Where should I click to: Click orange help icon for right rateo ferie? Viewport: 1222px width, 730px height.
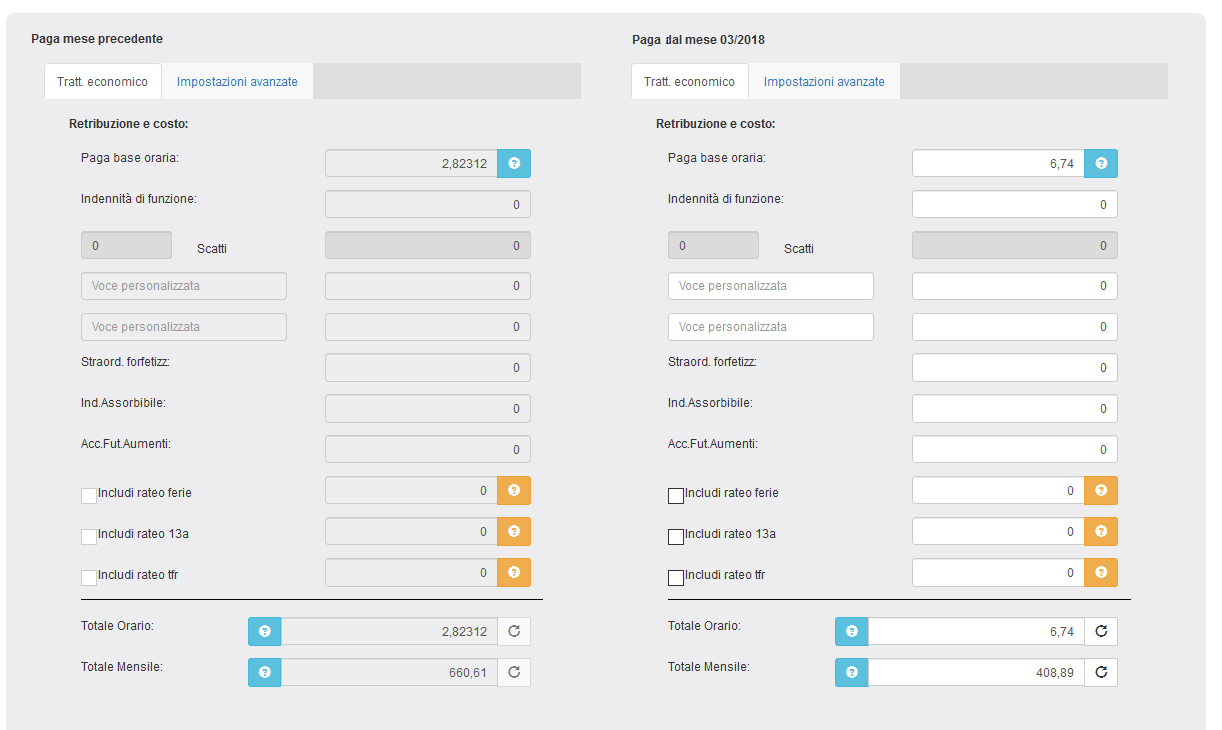[x=1101, y=491]
